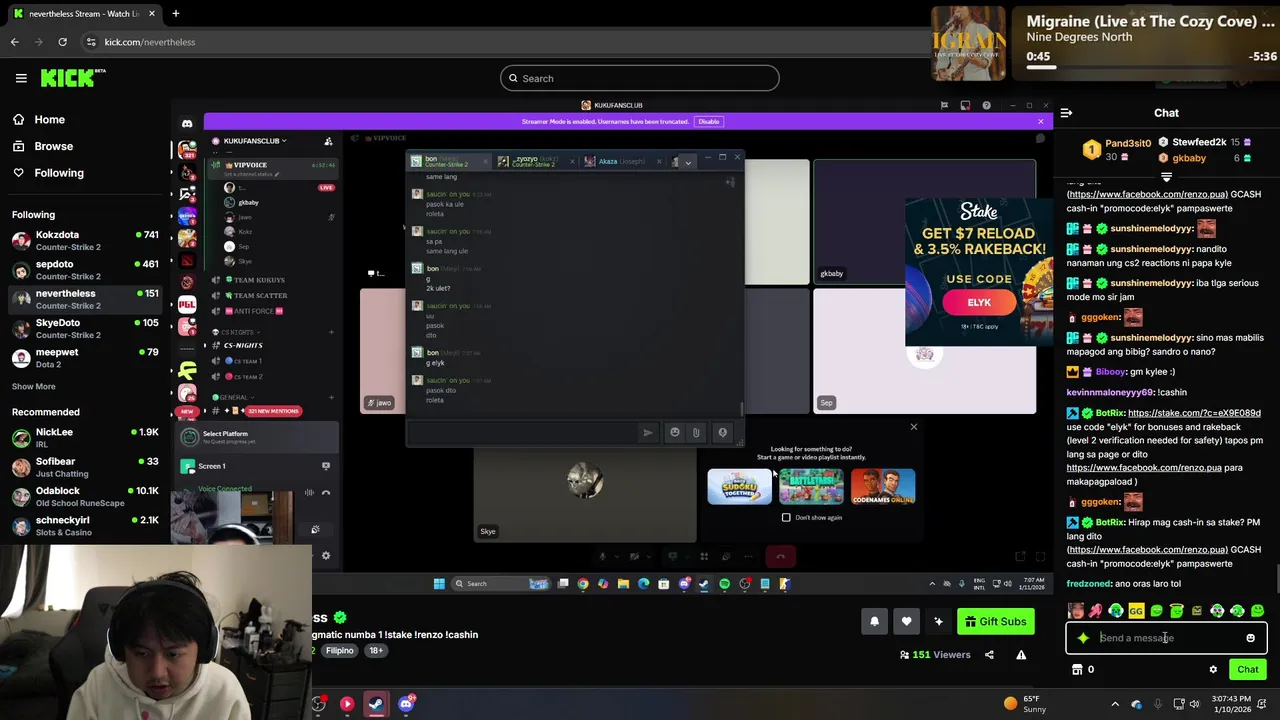Click the Stake ELYK promo code button
Image resolution: width=1280 pixels, height=720 pixels.
coord(979,303)
